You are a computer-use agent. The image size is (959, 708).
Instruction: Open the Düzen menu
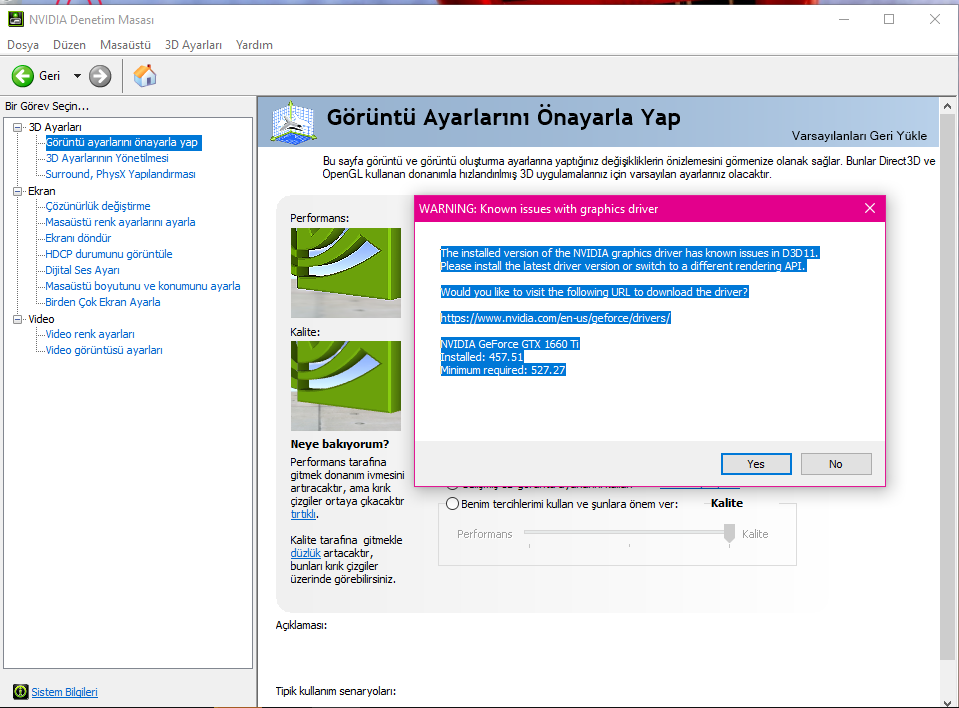[x=69, y=45]
